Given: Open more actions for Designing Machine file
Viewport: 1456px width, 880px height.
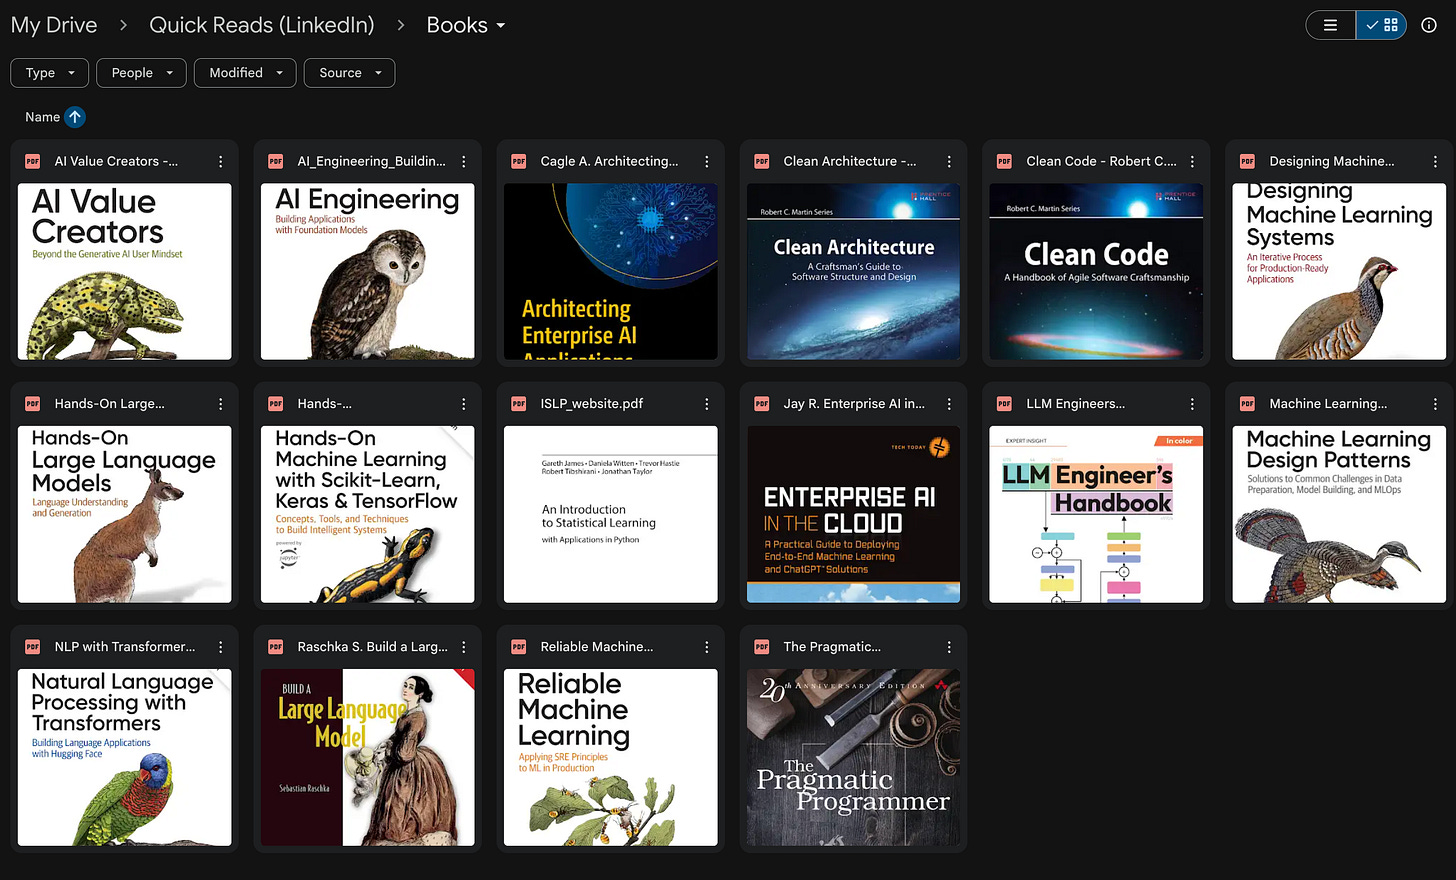Looking at the screenshot, I should 1436,161.
